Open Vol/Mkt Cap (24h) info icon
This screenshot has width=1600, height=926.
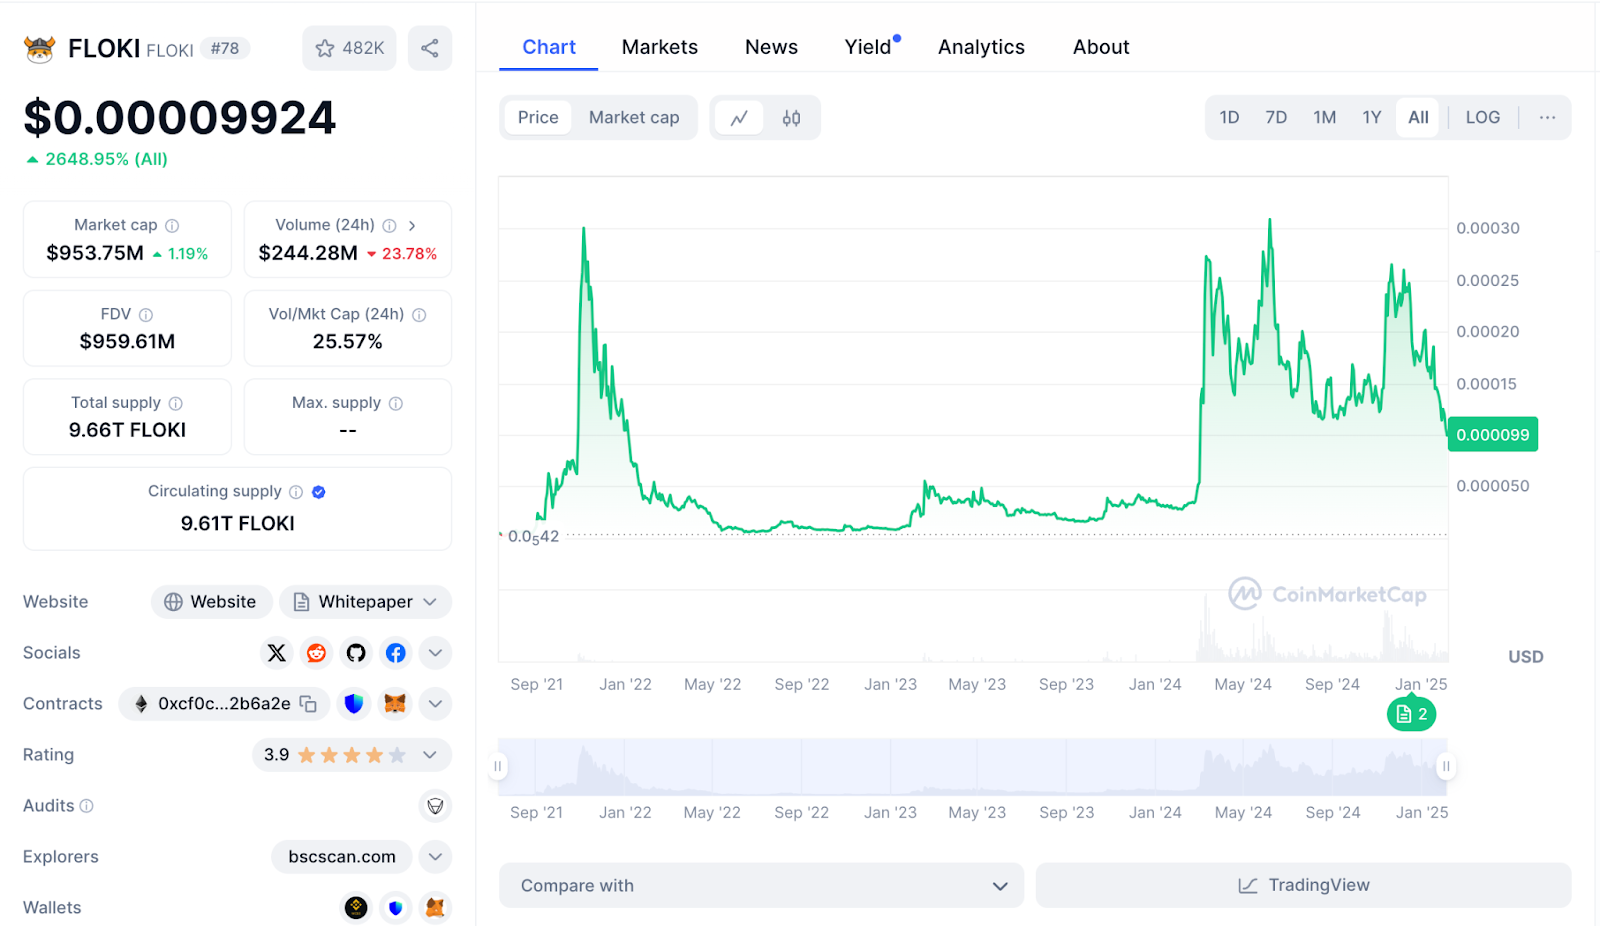[419, 315]
